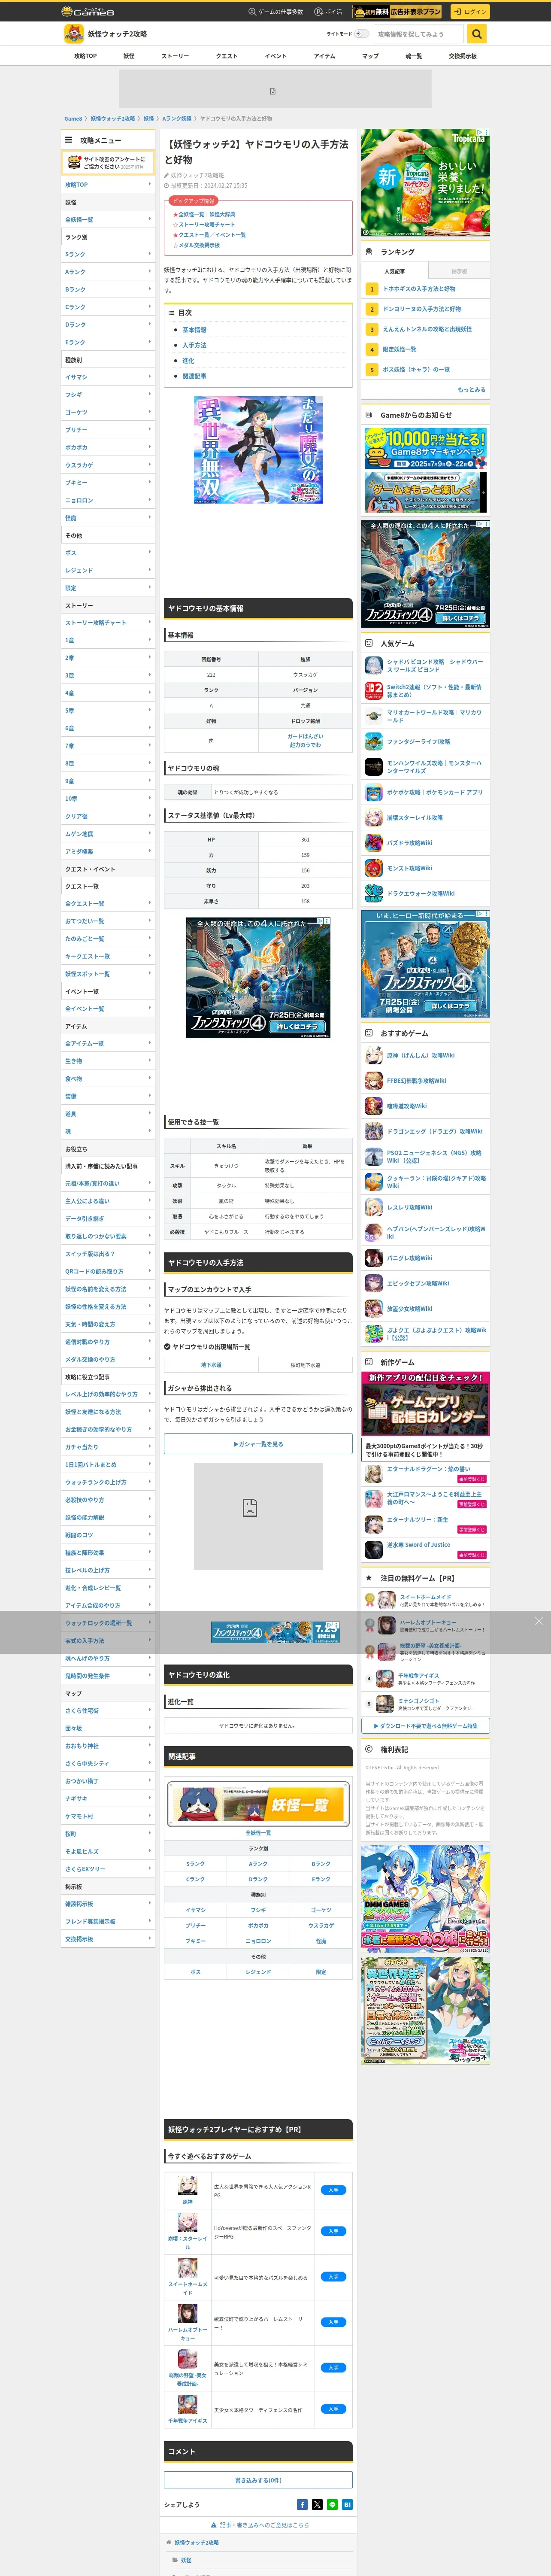Jump to 関連記事 in table of contents

coord(194,376)
